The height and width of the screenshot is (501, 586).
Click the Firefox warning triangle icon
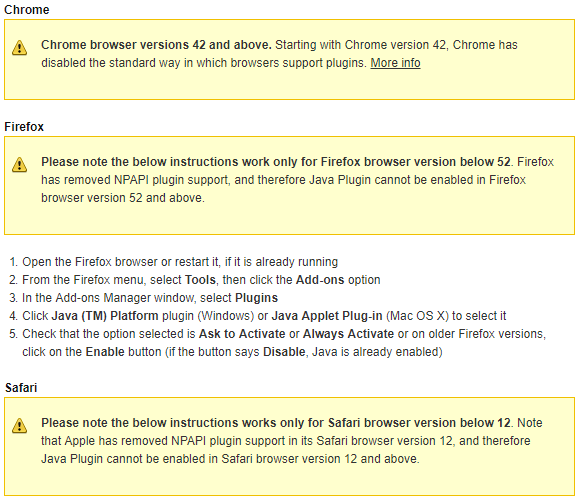(x=19, y=165)
